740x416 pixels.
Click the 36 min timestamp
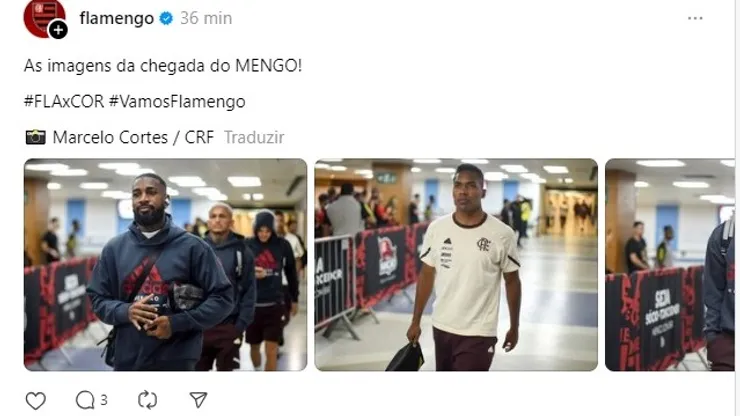point(206,18)
